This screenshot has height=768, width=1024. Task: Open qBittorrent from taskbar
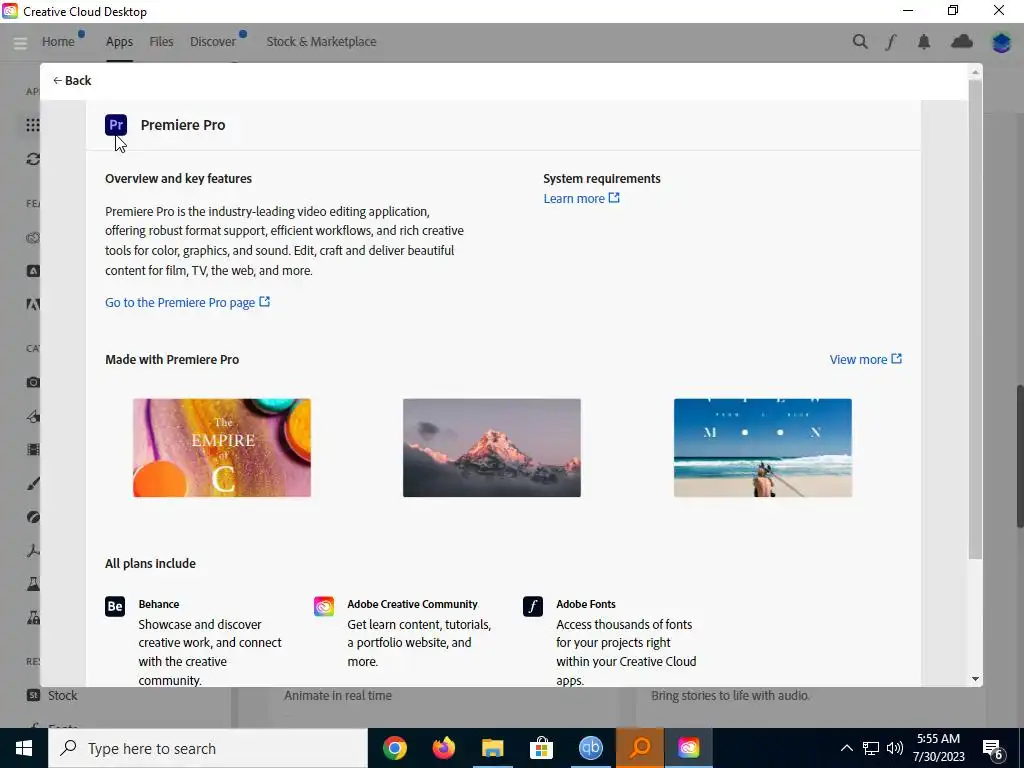[590, 748]
